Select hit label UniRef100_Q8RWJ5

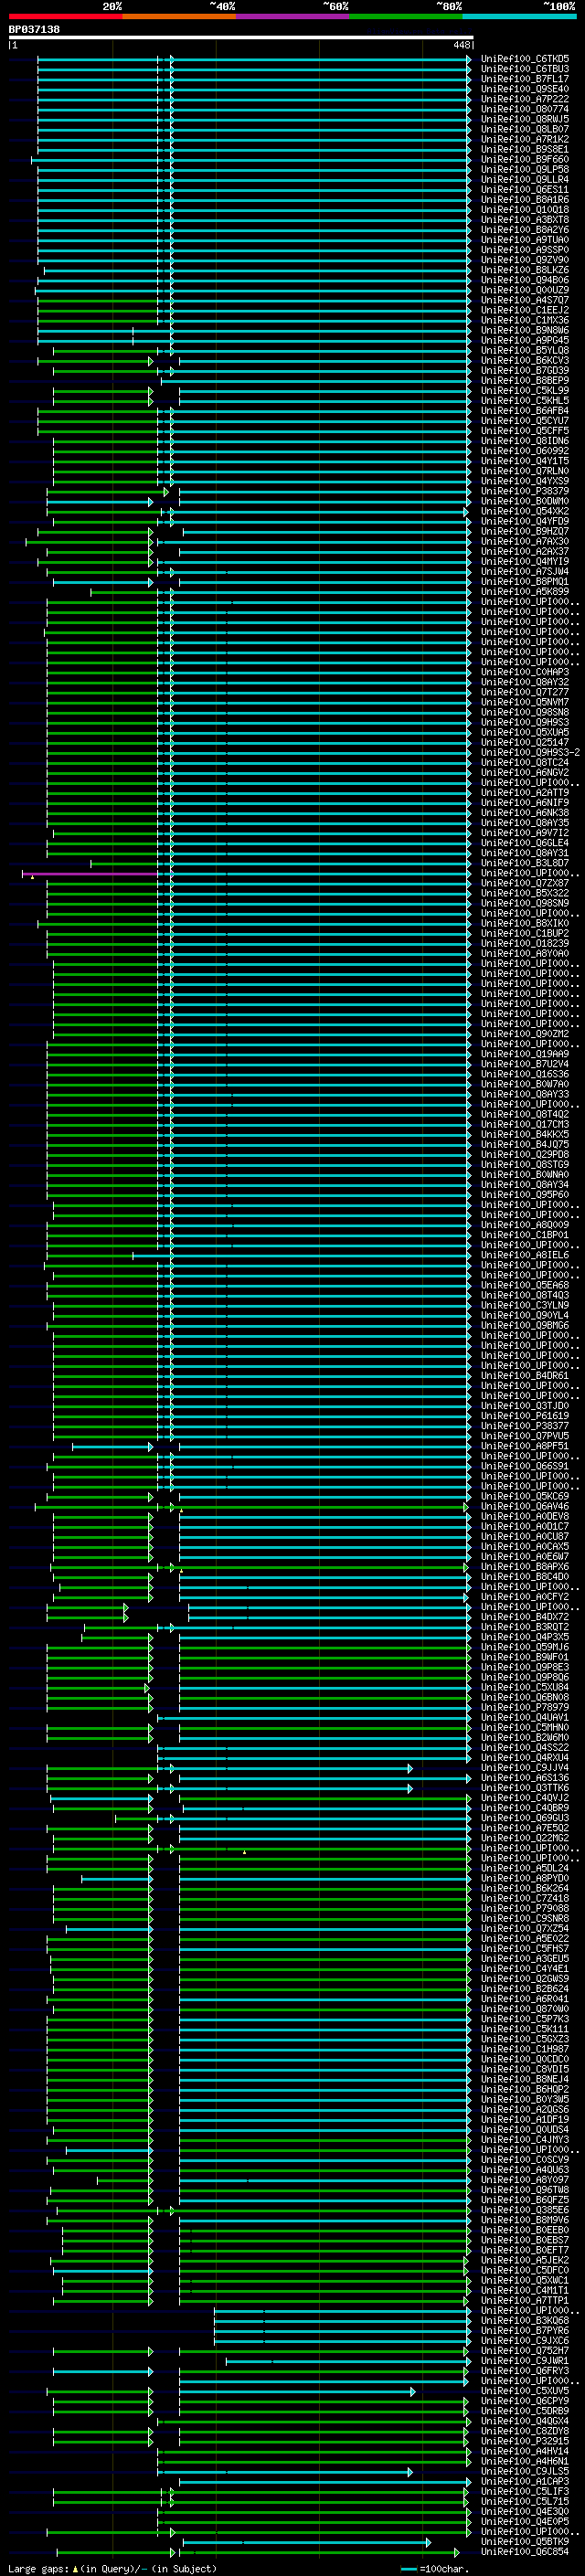tap(525, 120)
